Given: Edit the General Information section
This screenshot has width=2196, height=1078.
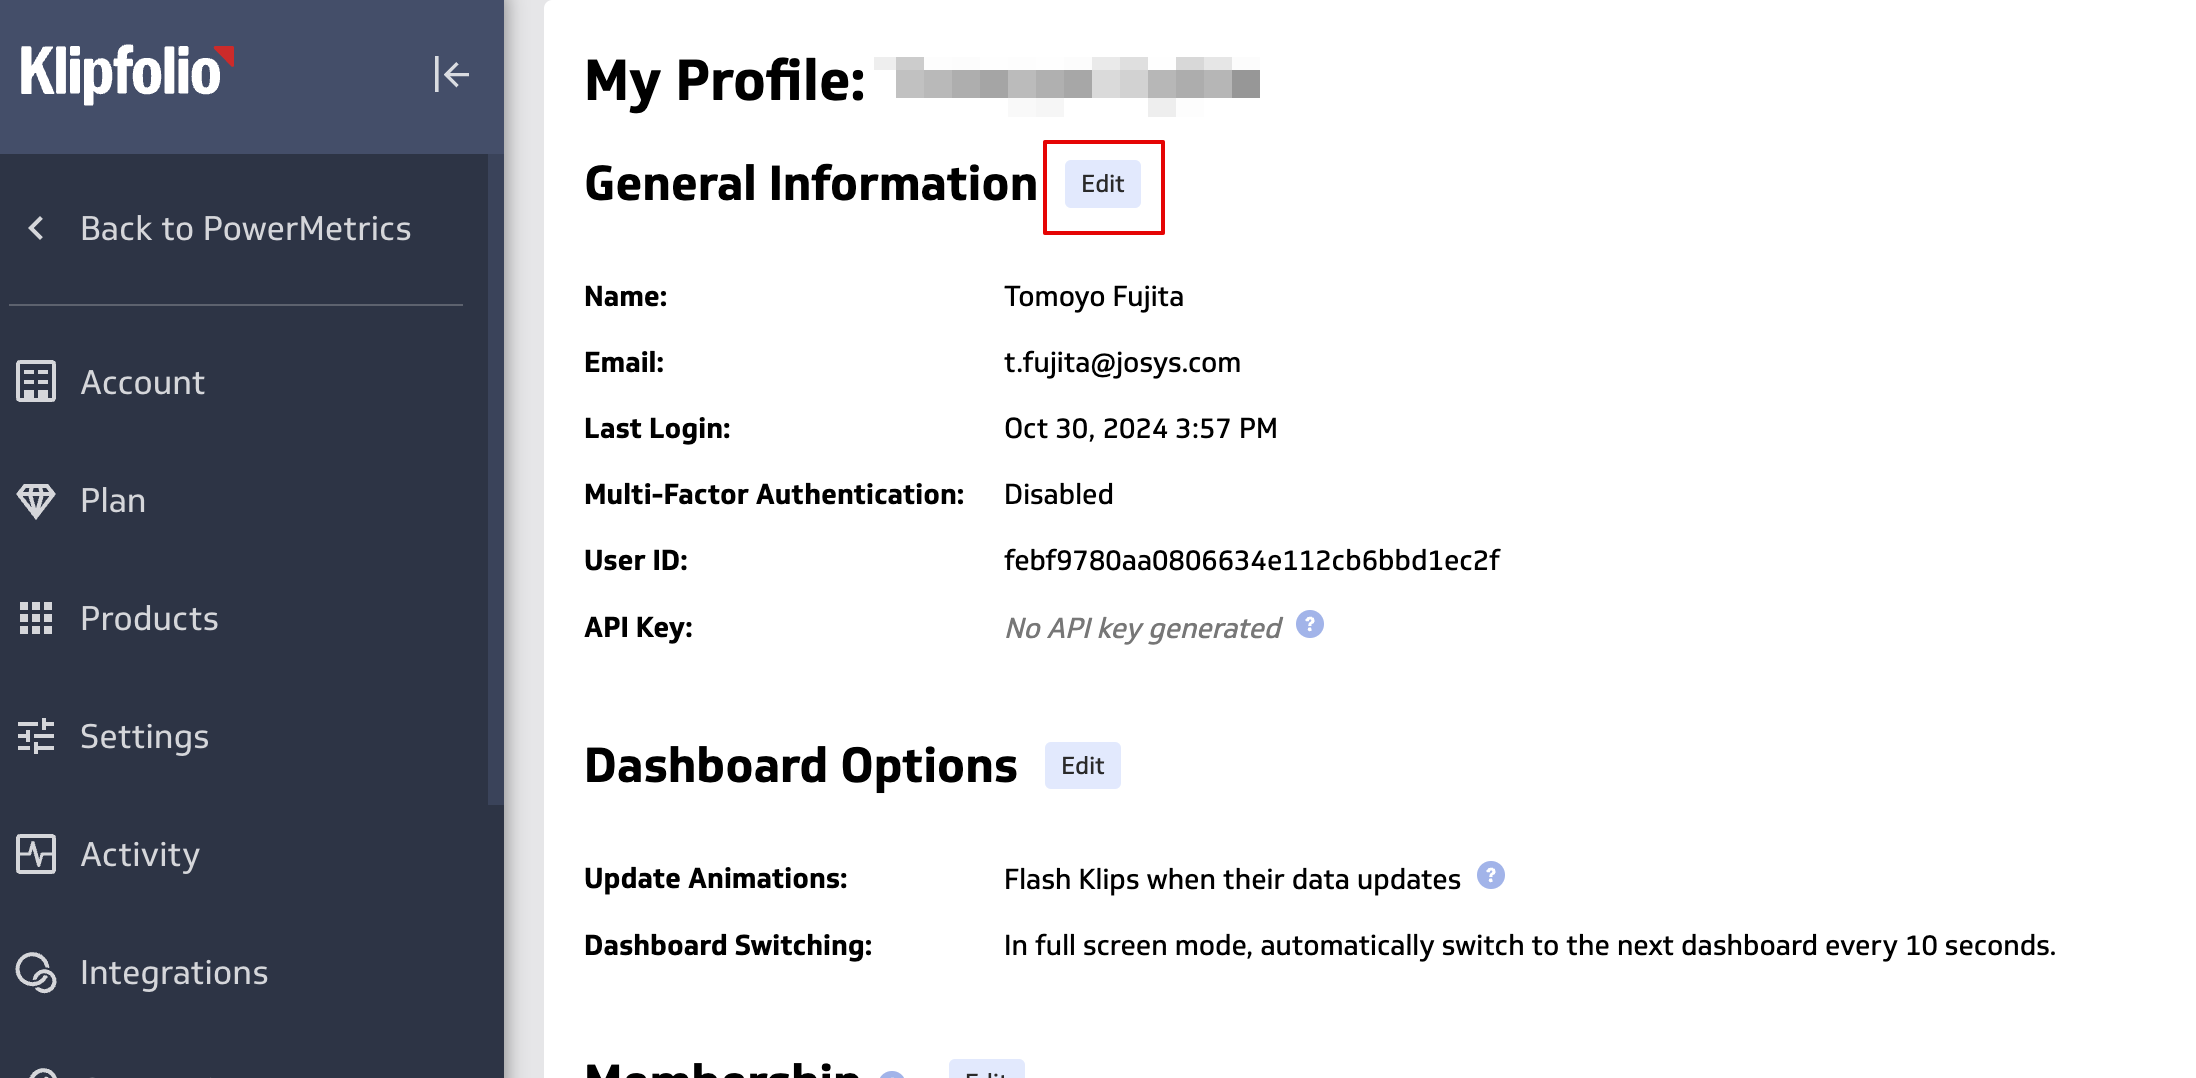Looking at the screenshot, I should pos(1102,185).
